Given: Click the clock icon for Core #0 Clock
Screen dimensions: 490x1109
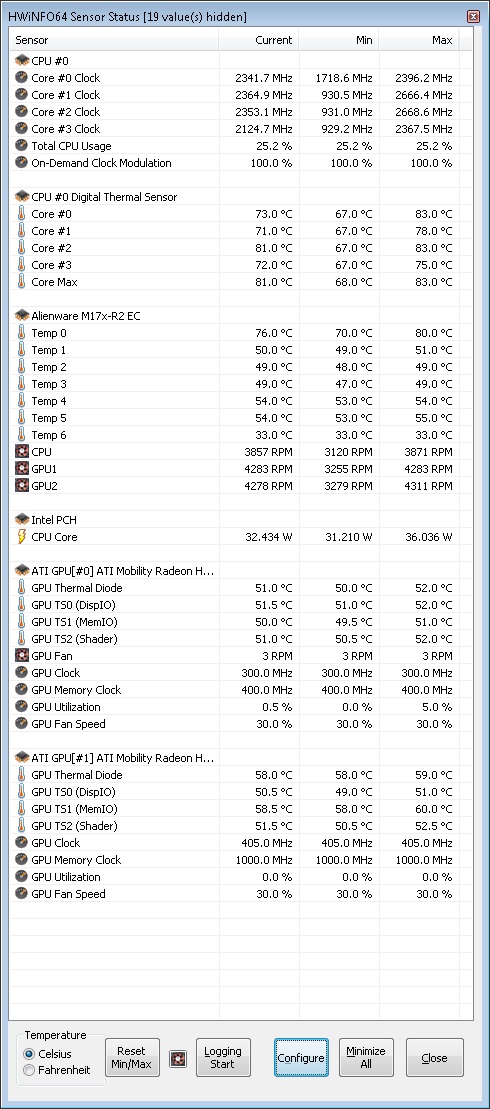Looking at the screenshot, I should click(21, 78).
